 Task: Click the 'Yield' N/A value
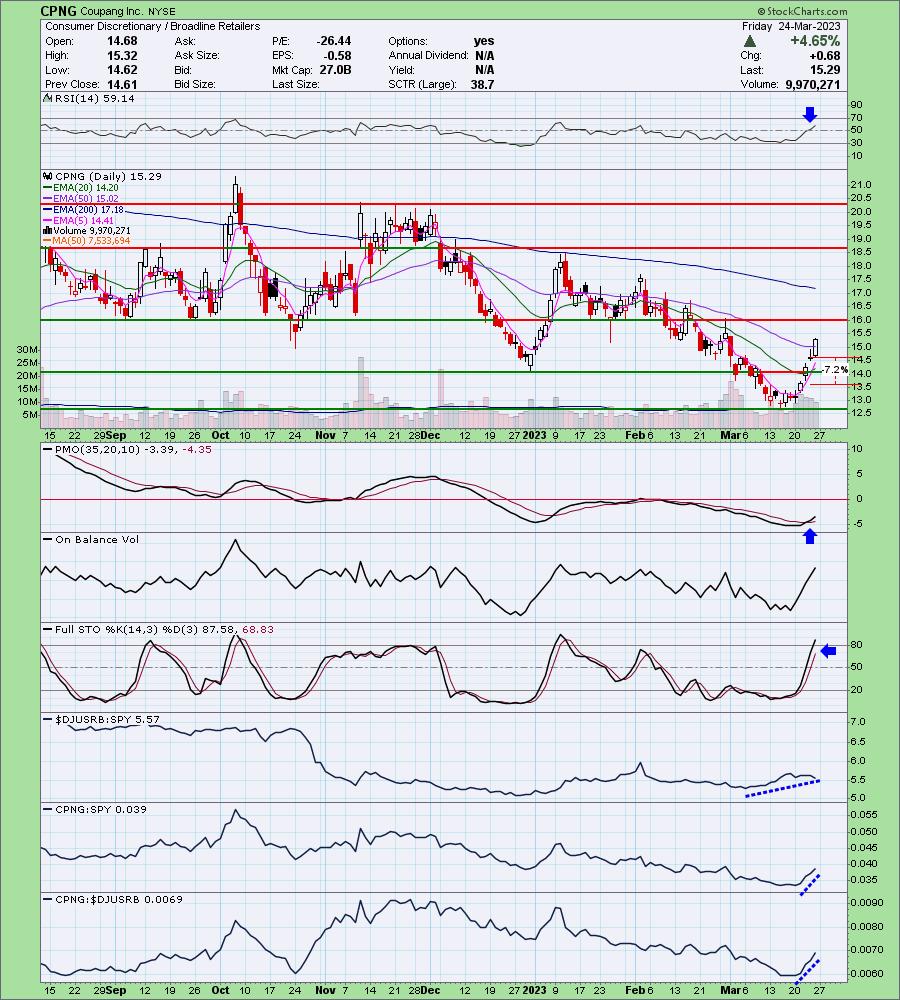(485, 70)
